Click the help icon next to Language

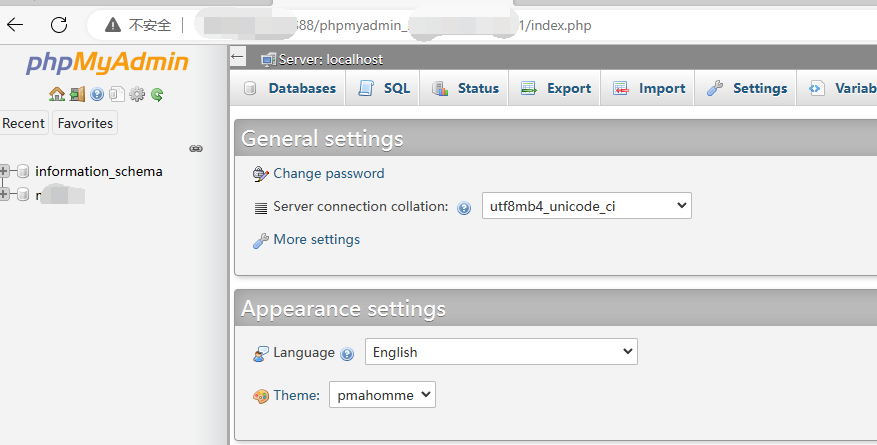[347, 353]
